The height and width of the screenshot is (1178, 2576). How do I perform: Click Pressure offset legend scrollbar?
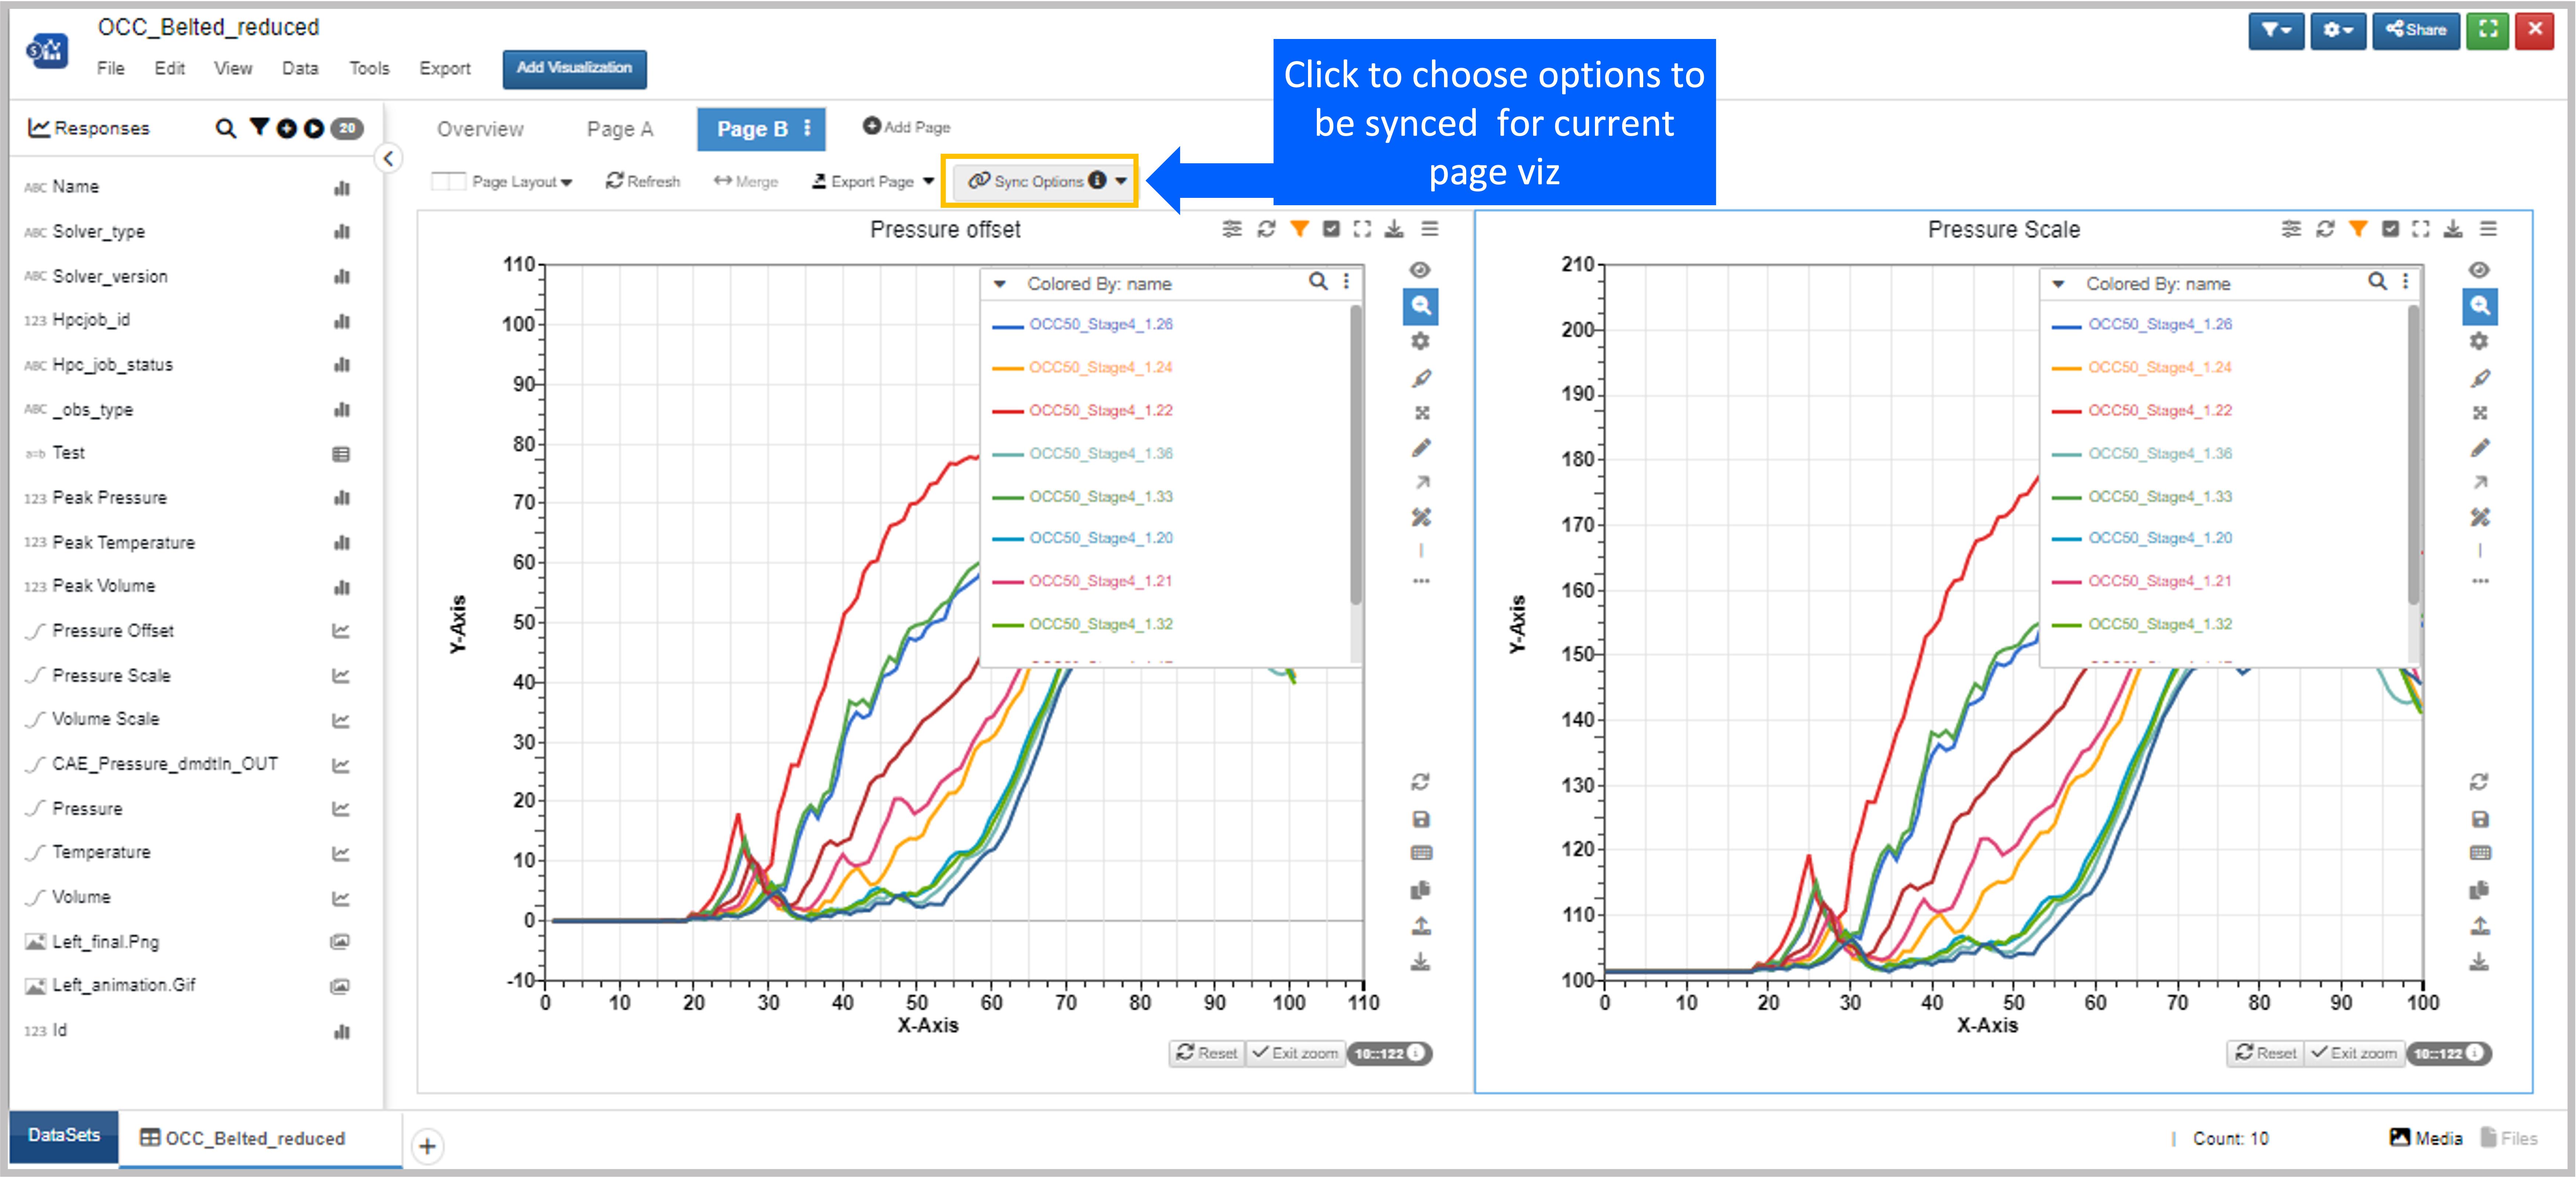tap(1356, 455)
